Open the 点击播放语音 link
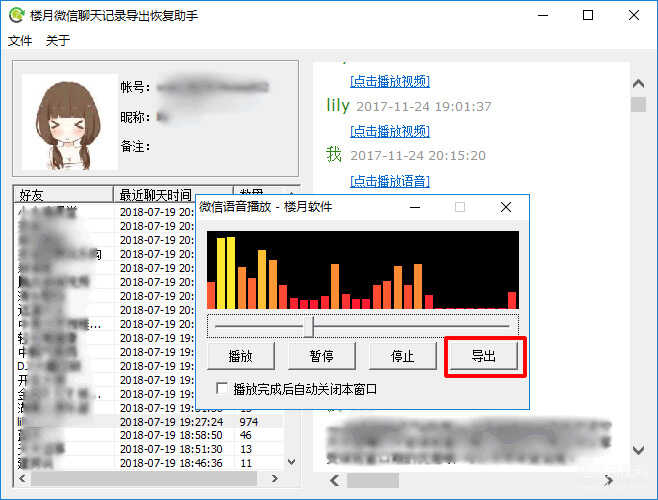658x500 pixels. point(390,181)
